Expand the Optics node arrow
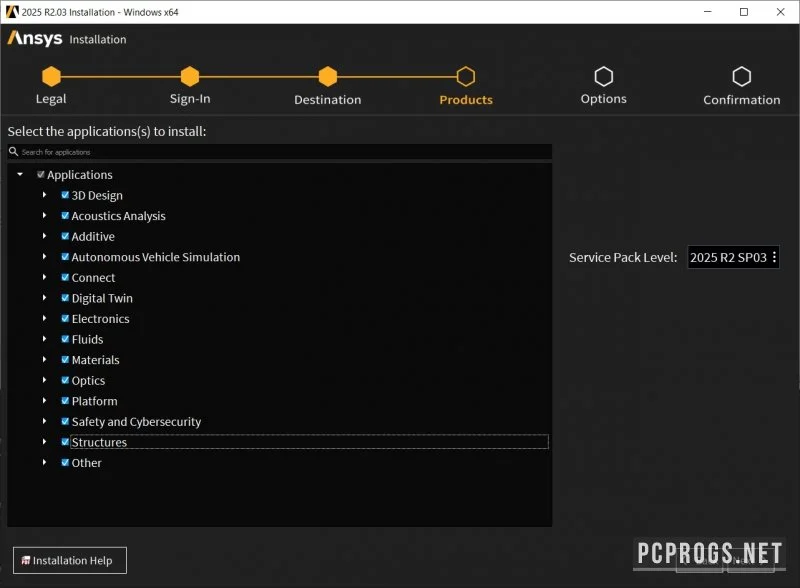Image resolution: width=800 pixels, height=588 pixels. coord(44,380)
